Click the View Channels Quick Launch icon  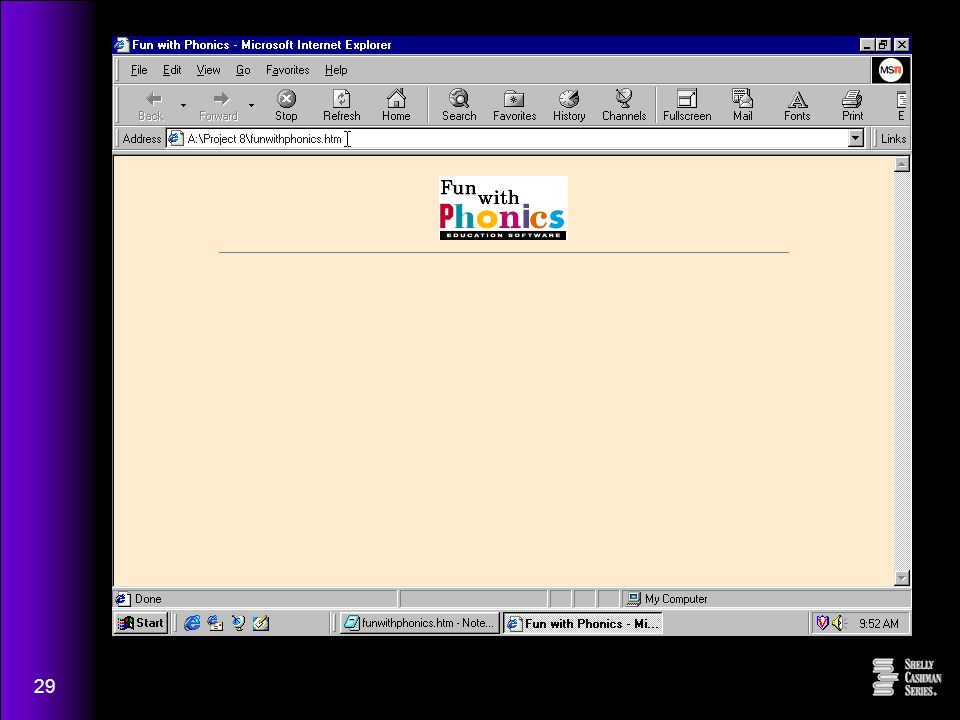coord(238,623)
